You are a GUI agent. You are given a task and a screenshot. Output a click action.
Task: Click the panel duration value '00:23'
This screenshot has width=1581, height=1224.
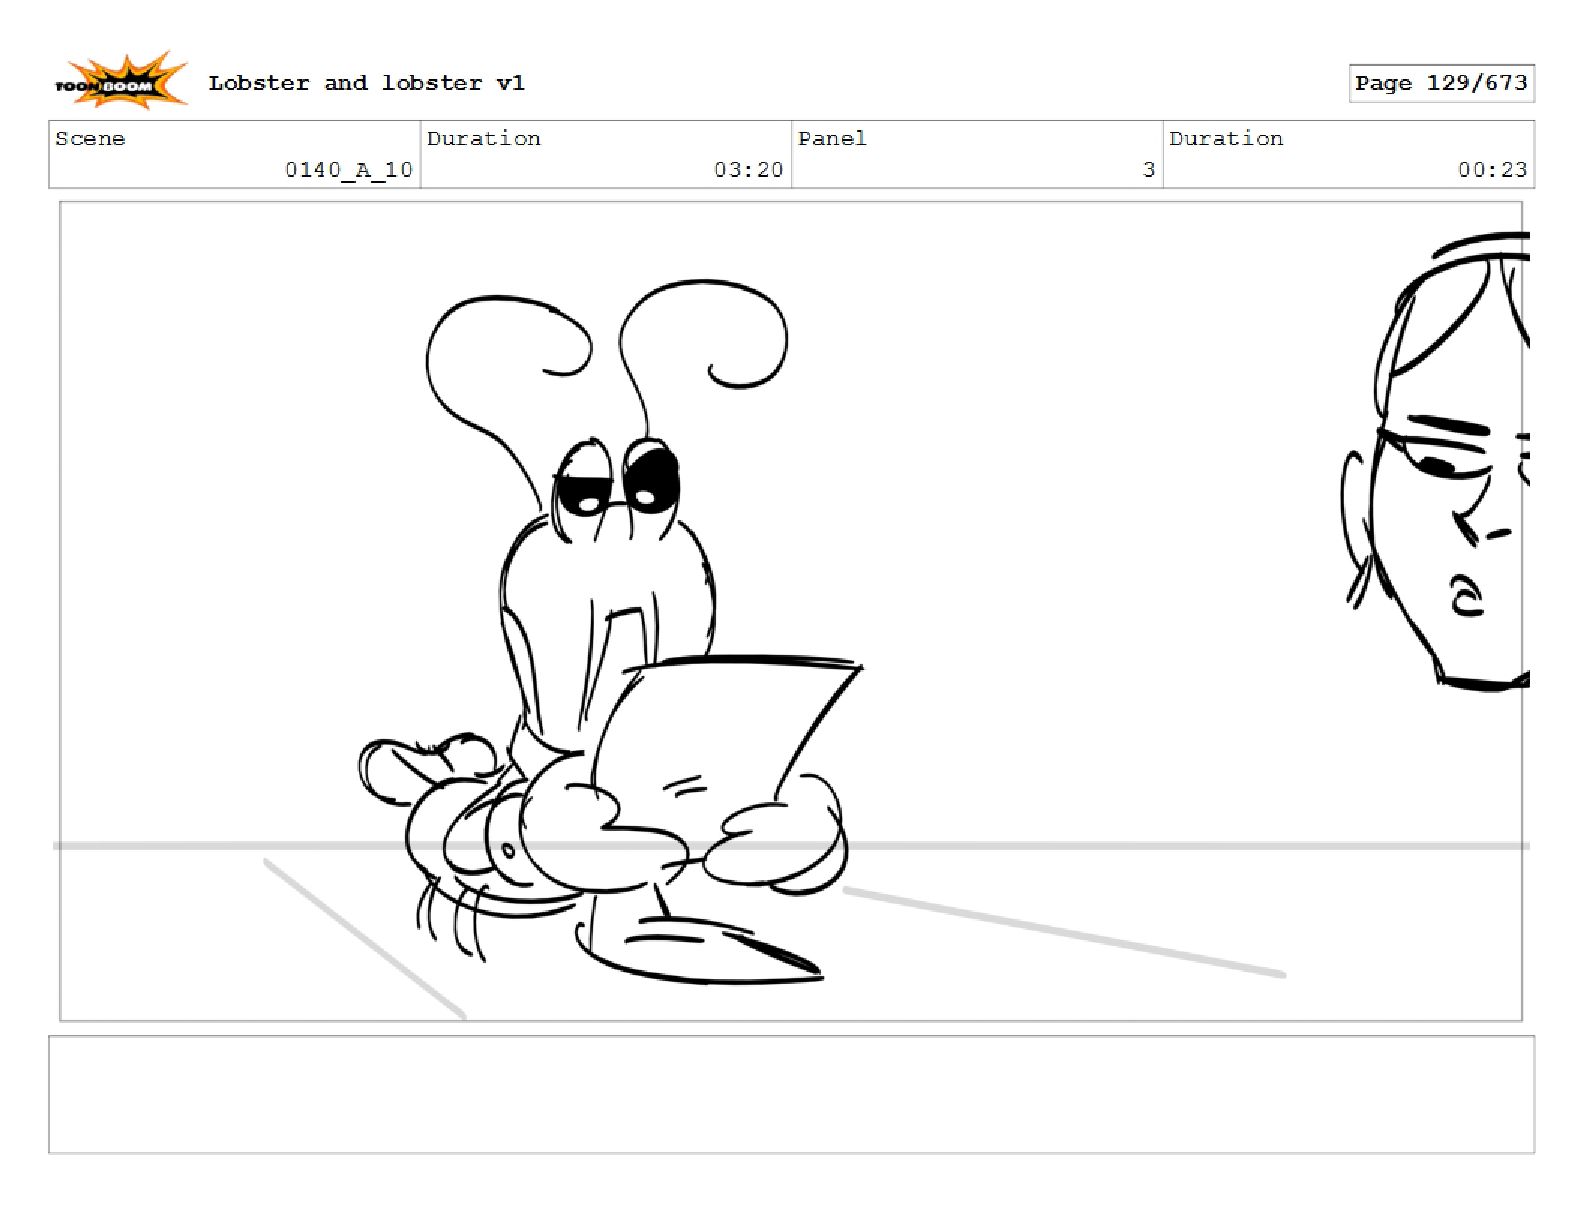click(x=1492, y=170)
